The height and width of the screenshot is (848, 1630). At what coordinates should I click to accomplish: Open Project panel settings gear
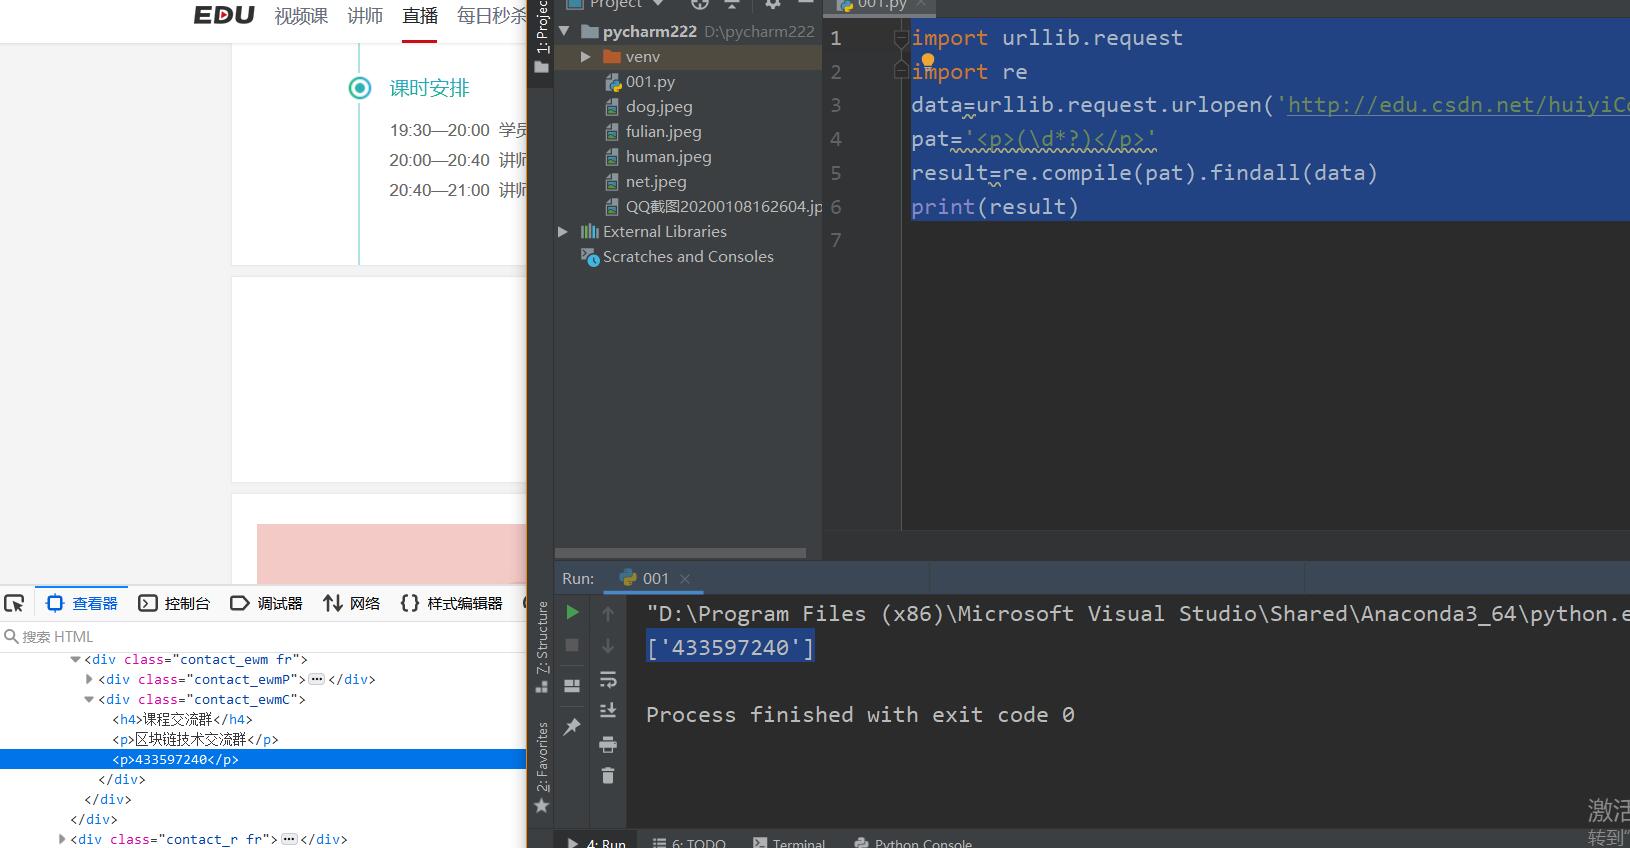click(772, 5)
